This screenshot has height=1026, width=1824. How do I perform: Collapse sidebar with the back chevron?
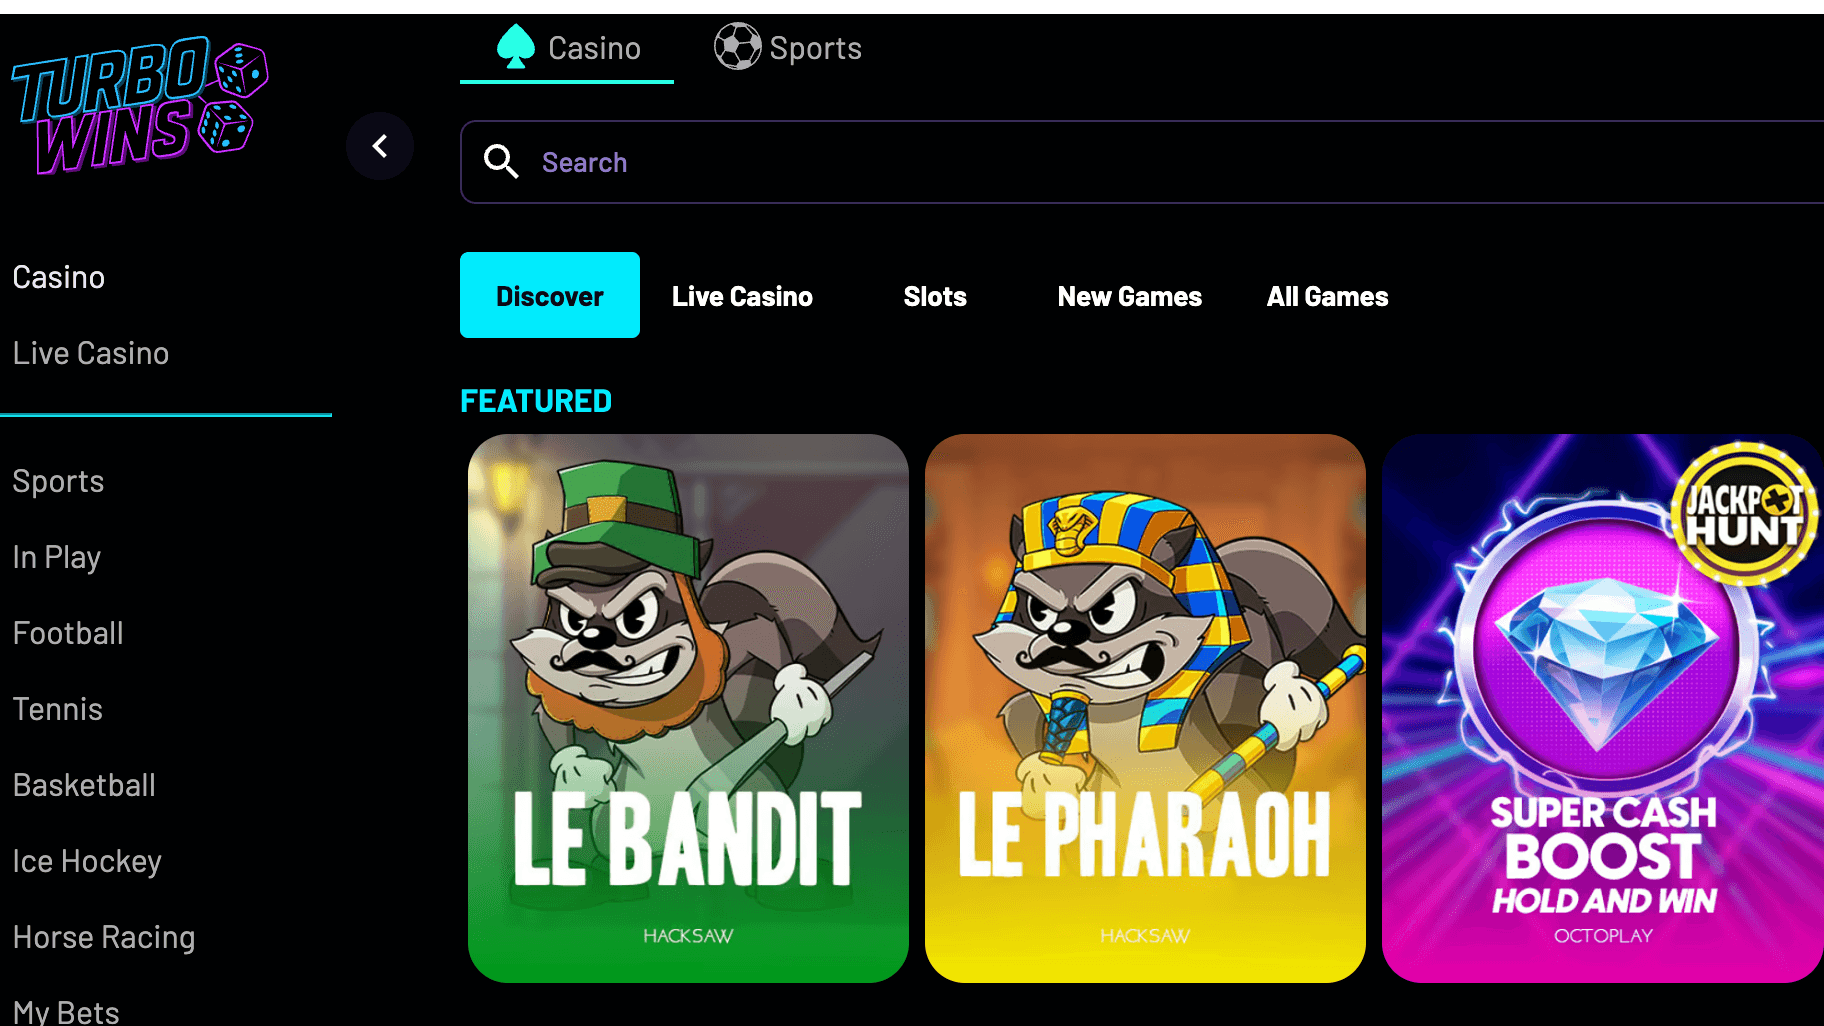(x=380, y=147)
